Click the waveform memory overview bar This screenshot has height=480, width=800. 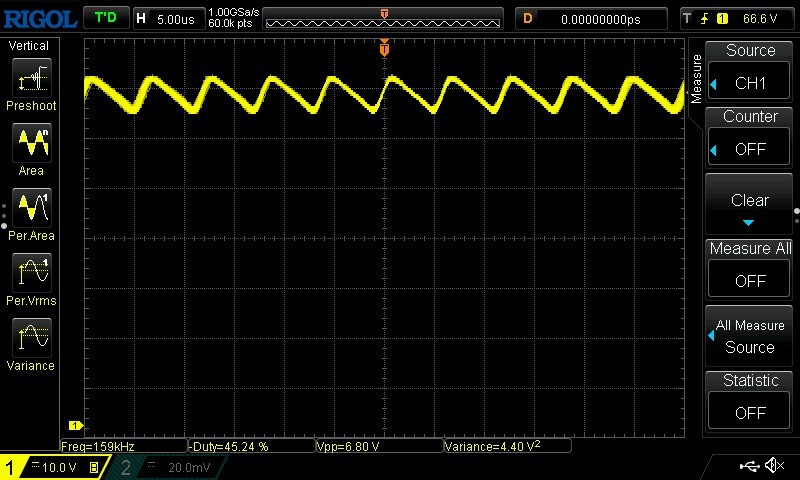(383, 19)
